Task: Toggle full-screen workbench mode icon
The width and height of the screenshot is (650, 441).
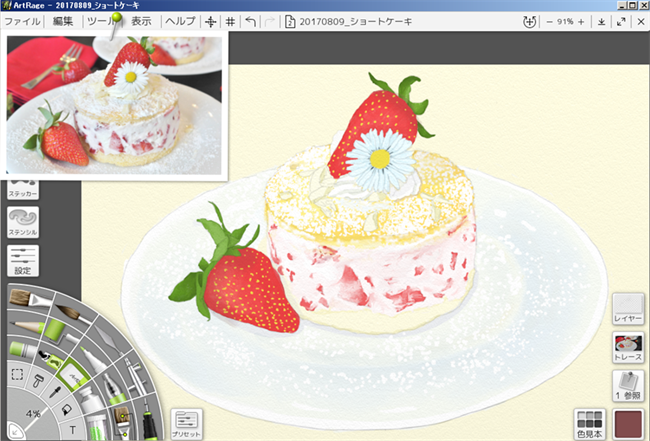Action: tap(621, 22)
